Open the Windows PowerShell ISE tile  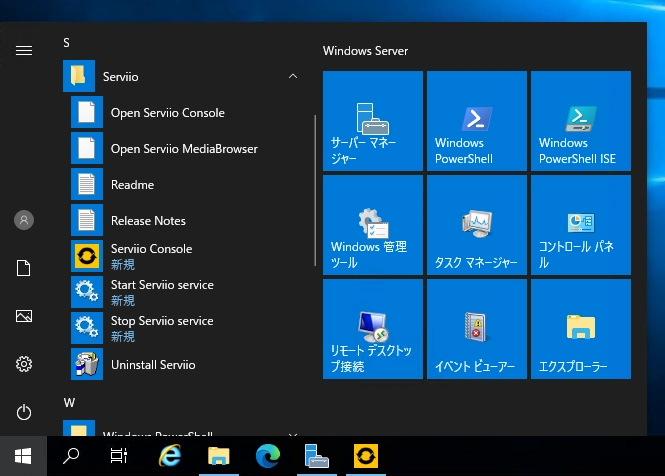pos(581,121)
